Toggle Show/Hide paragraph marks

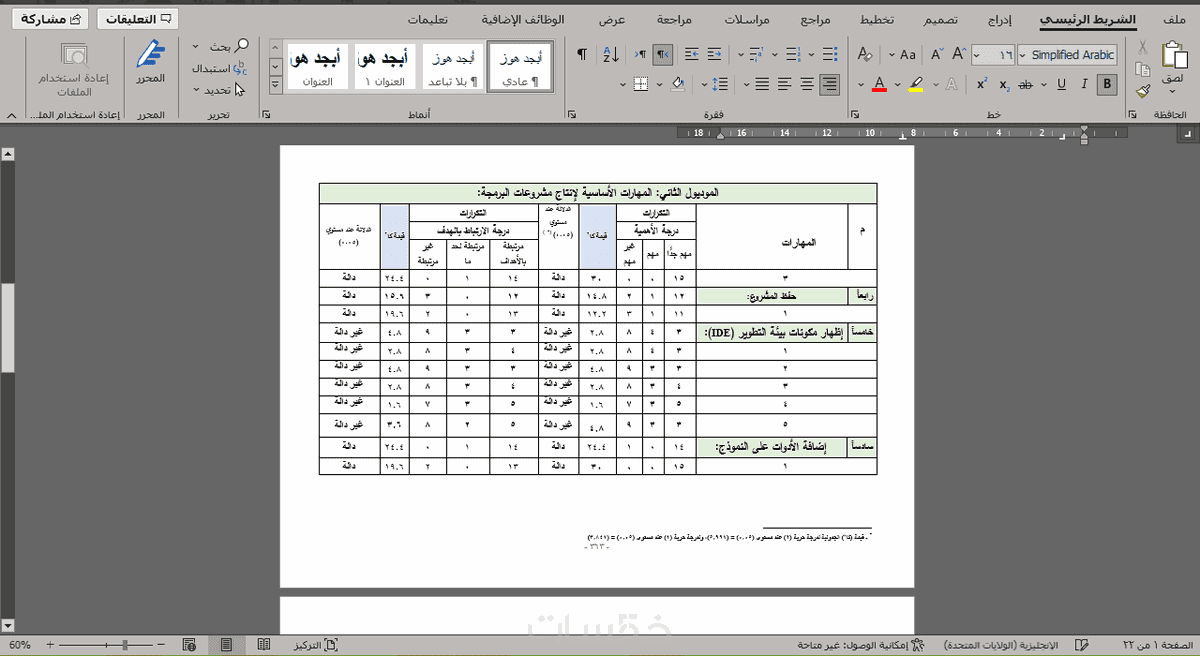pos(582,54)
